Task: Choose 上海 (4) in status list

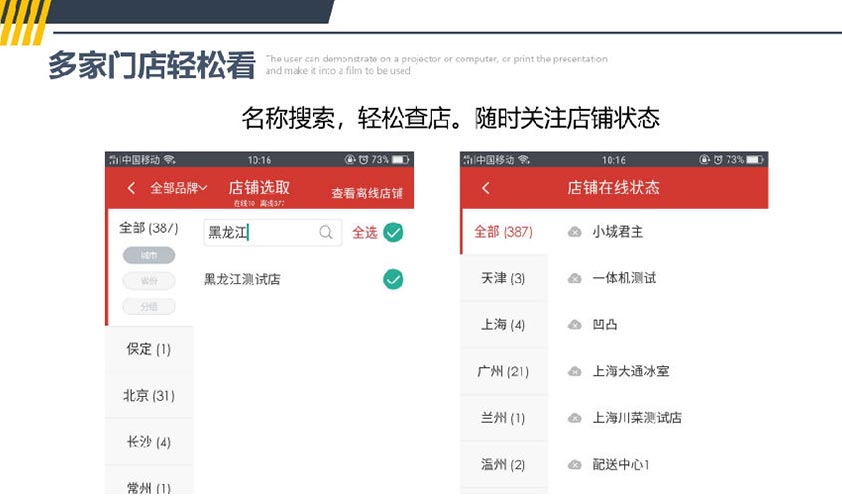Action: [504, 324]
